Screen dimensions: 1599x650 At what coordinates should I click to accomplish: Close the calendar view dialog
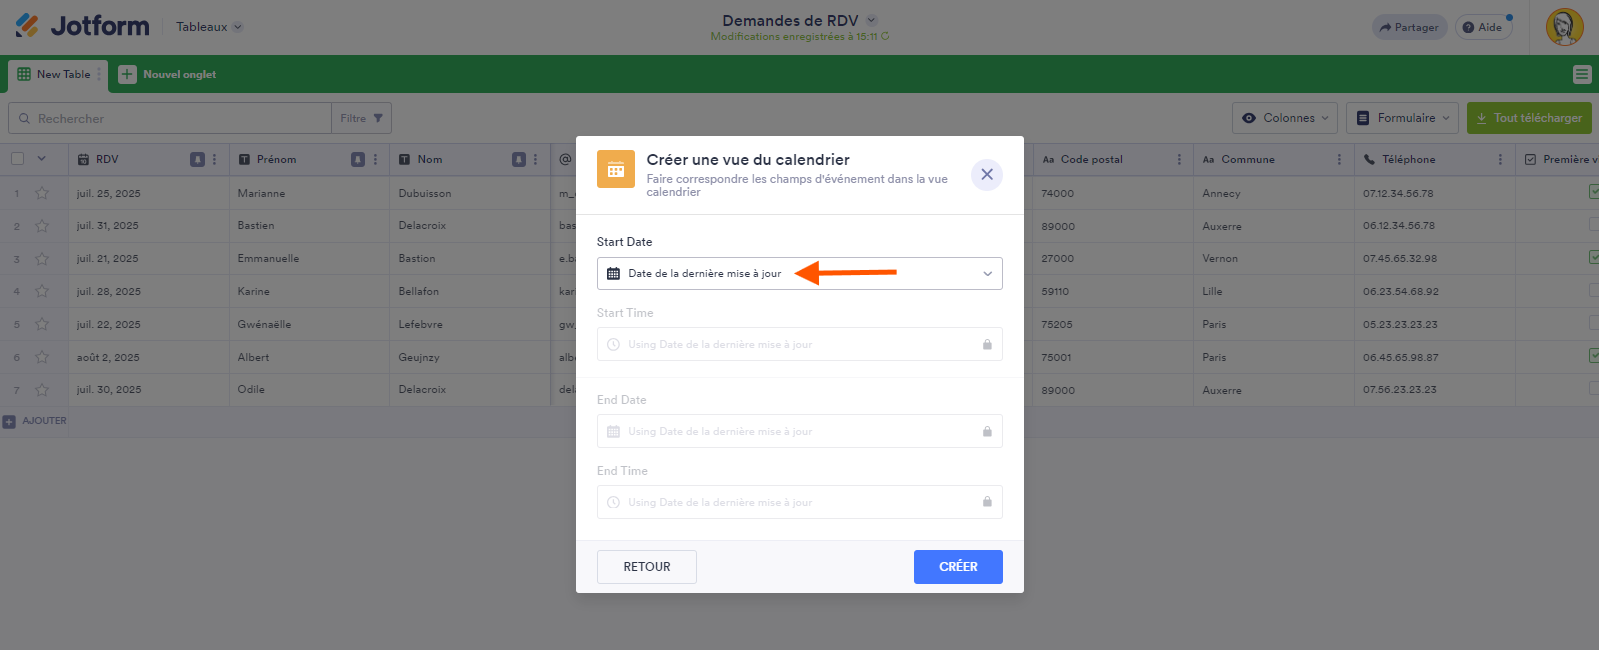986,174
